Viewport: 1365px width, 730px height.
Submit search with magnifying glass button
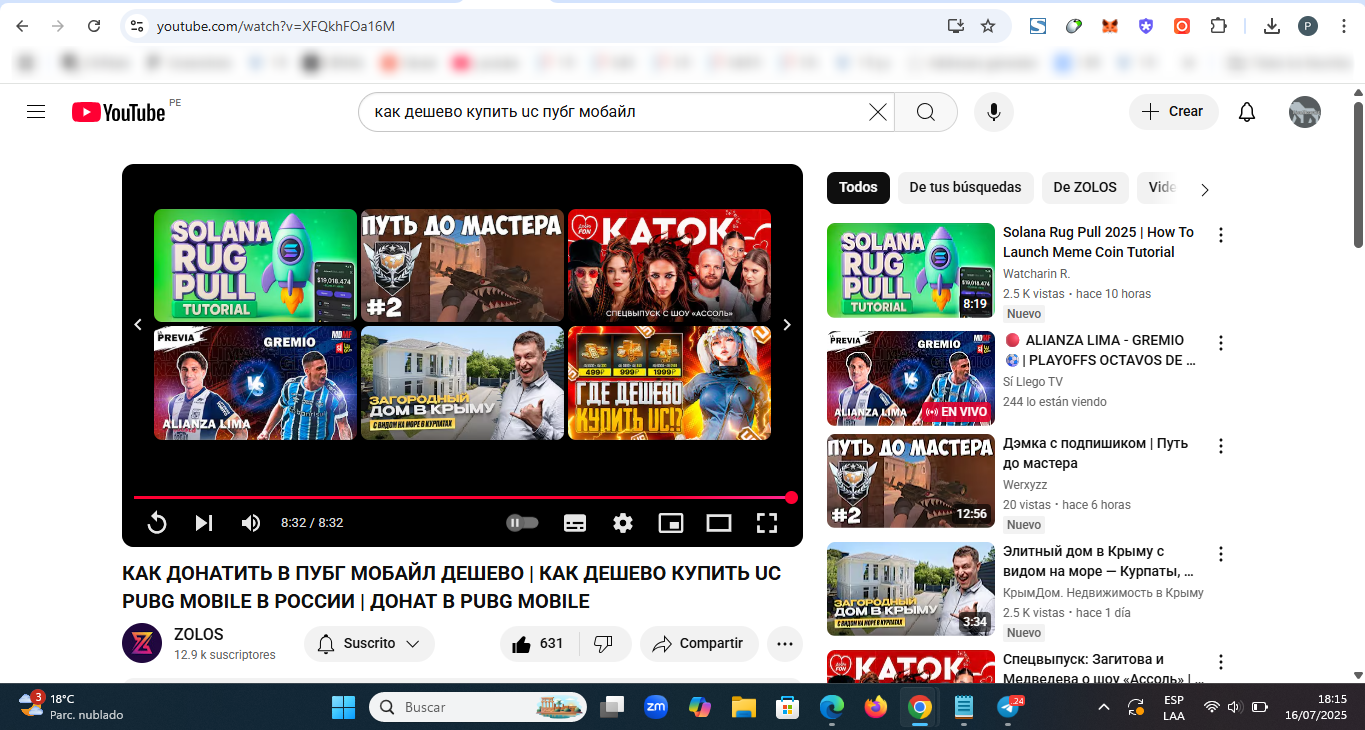tap(926, 112)
